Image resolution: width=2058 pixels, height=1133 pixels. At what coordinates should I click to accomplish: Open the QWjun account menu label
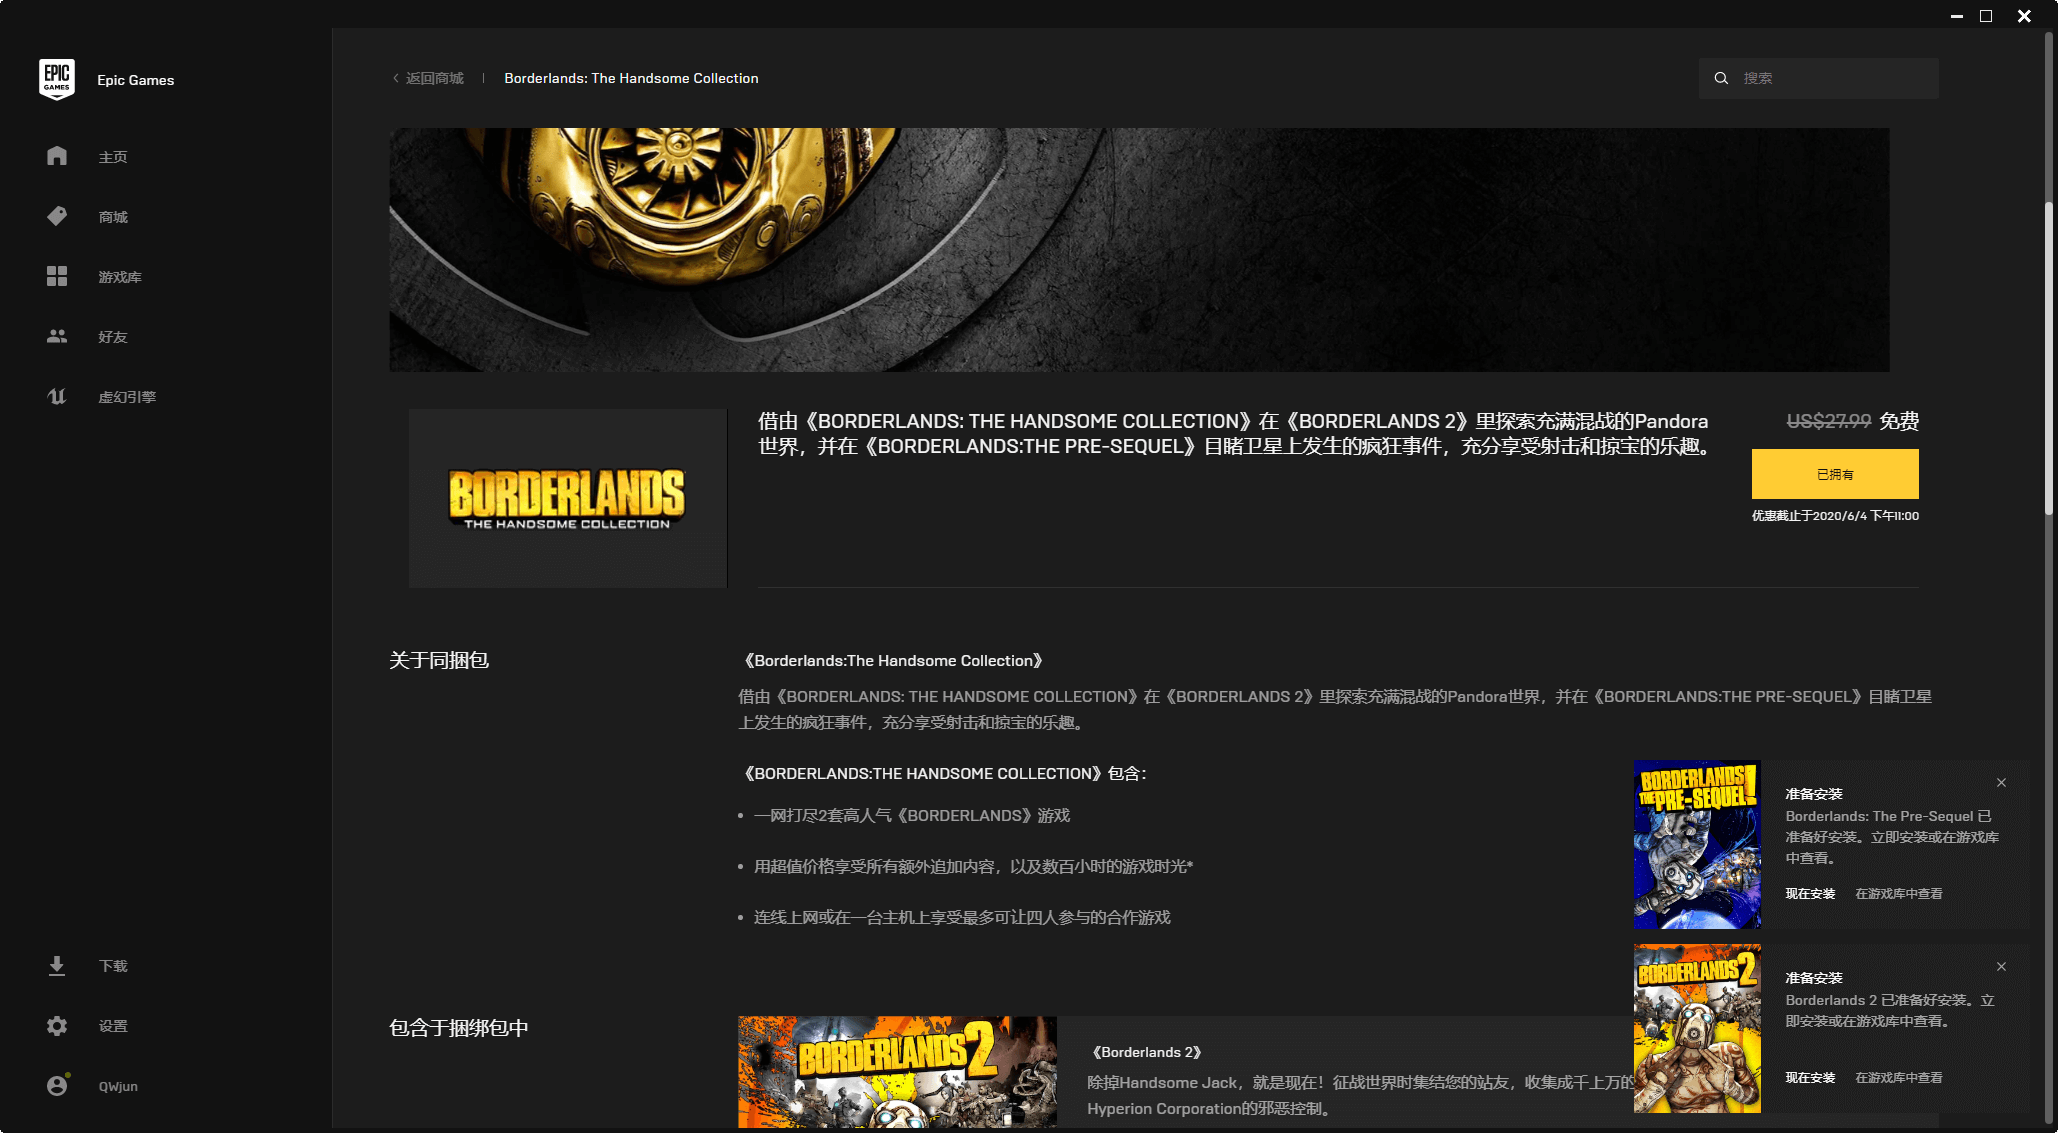(118, 1086)
